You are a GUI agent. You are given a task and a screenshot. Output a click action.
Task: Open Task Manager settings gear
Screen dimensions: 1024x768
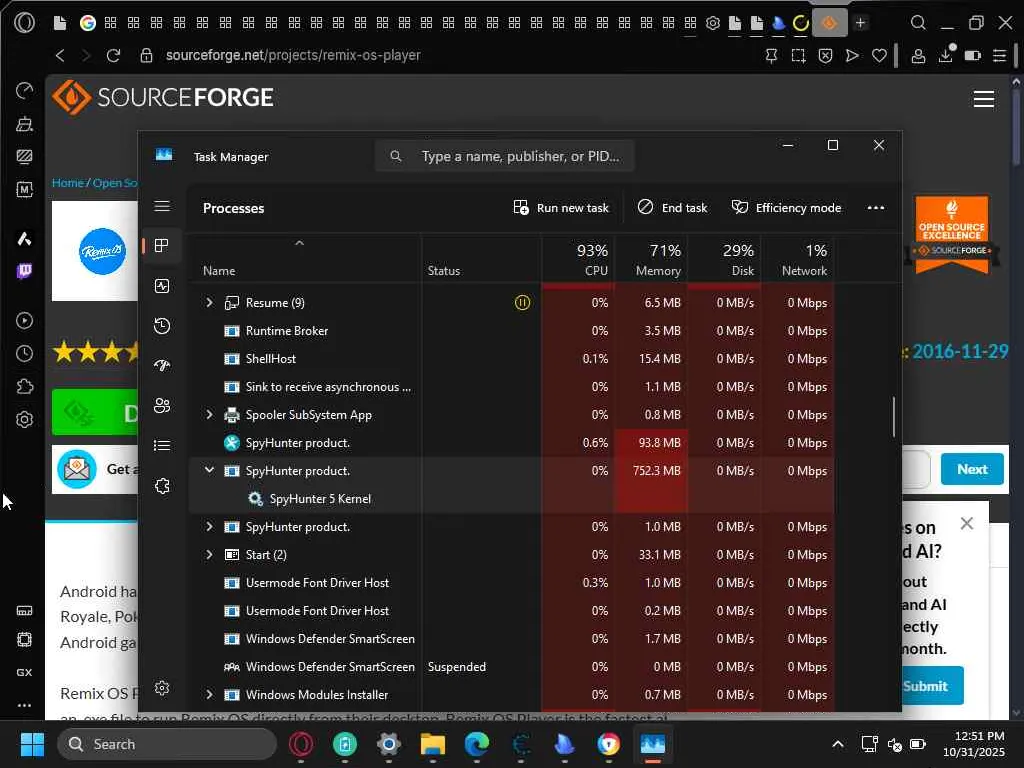point(162,688)
